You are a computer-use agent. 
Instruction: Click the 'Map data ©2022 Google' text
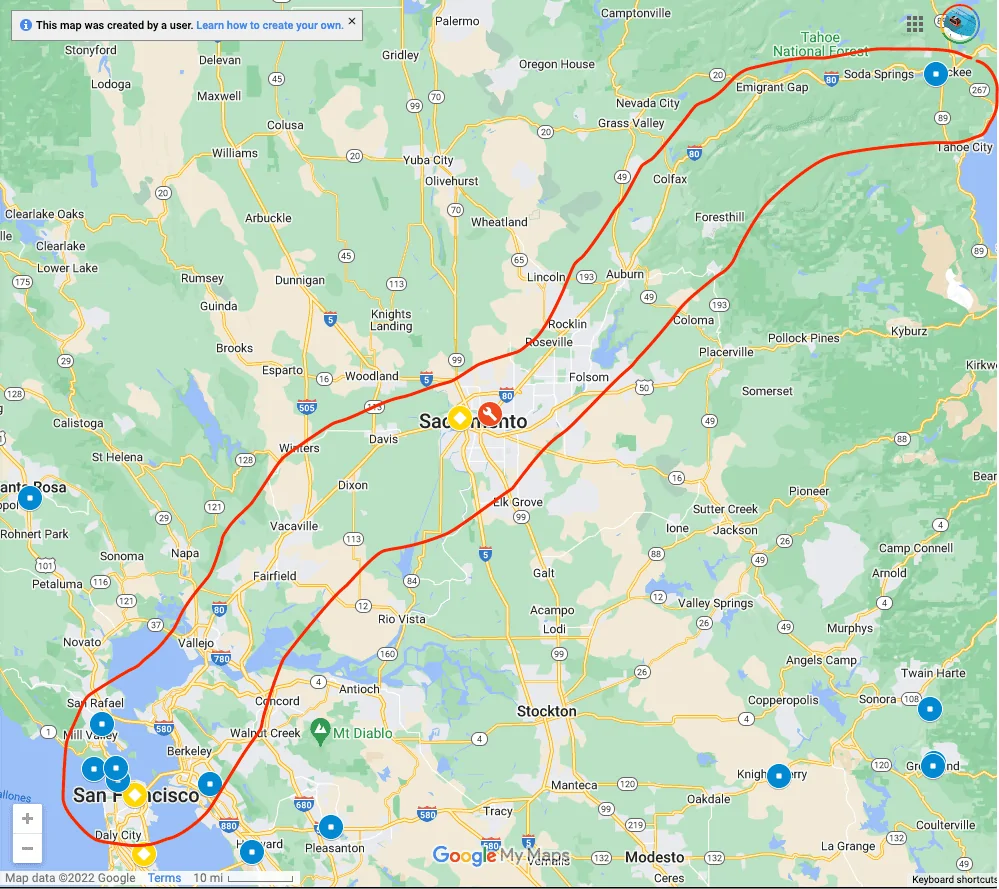(x=70, y=878)
